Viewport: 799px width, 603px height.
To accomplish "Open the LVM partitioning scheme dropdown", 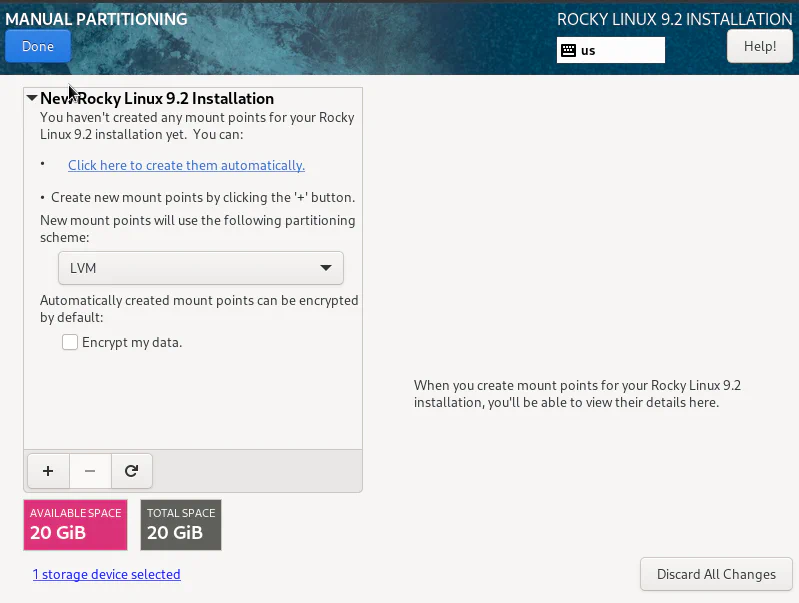I will [201, 268].
